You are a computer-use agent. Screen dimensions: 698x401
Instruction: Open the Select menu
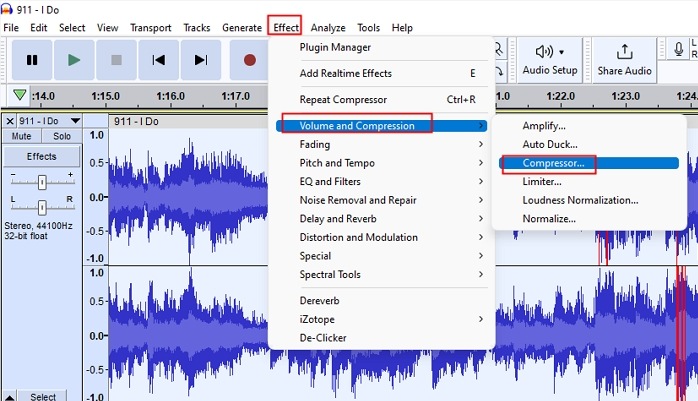click(72, 28)
